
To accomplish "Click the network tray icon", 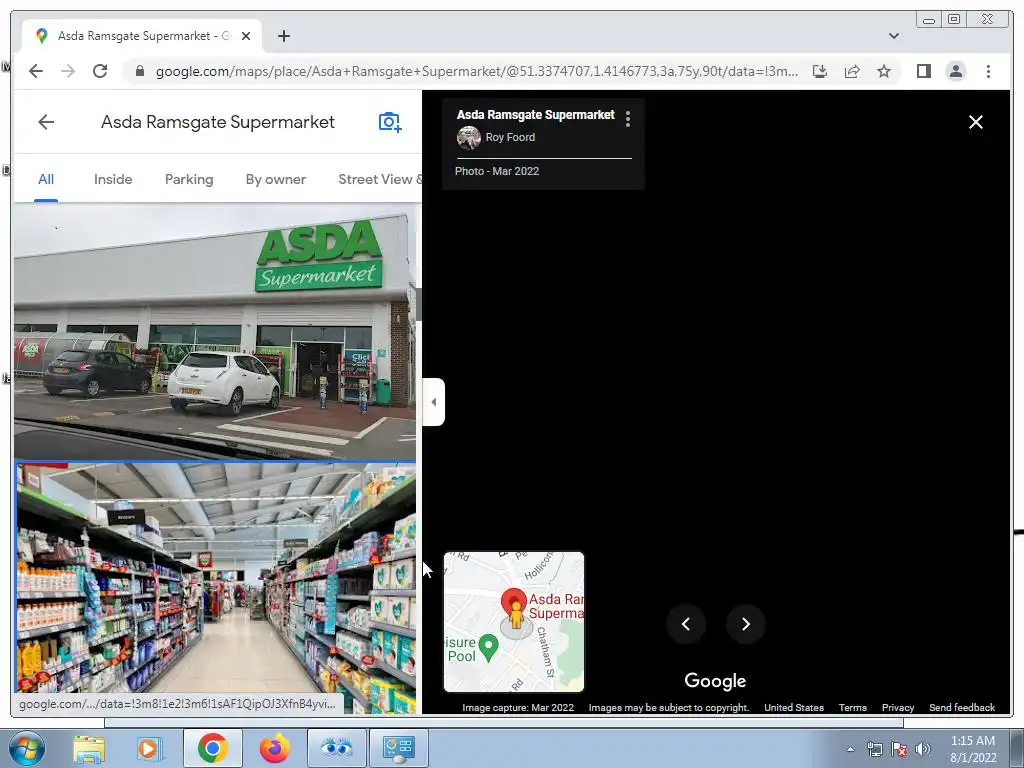I will point(874,749).
